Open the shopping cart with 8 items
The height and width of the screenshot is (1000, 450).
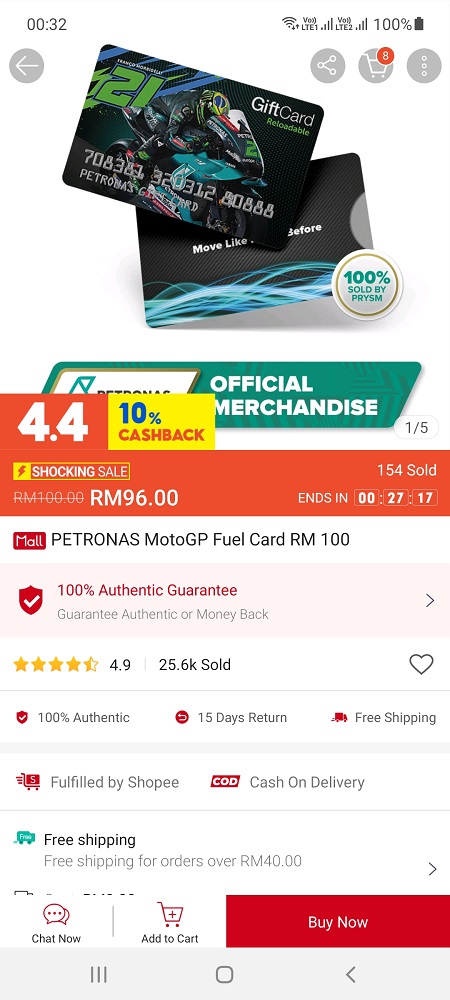(375, 66)
